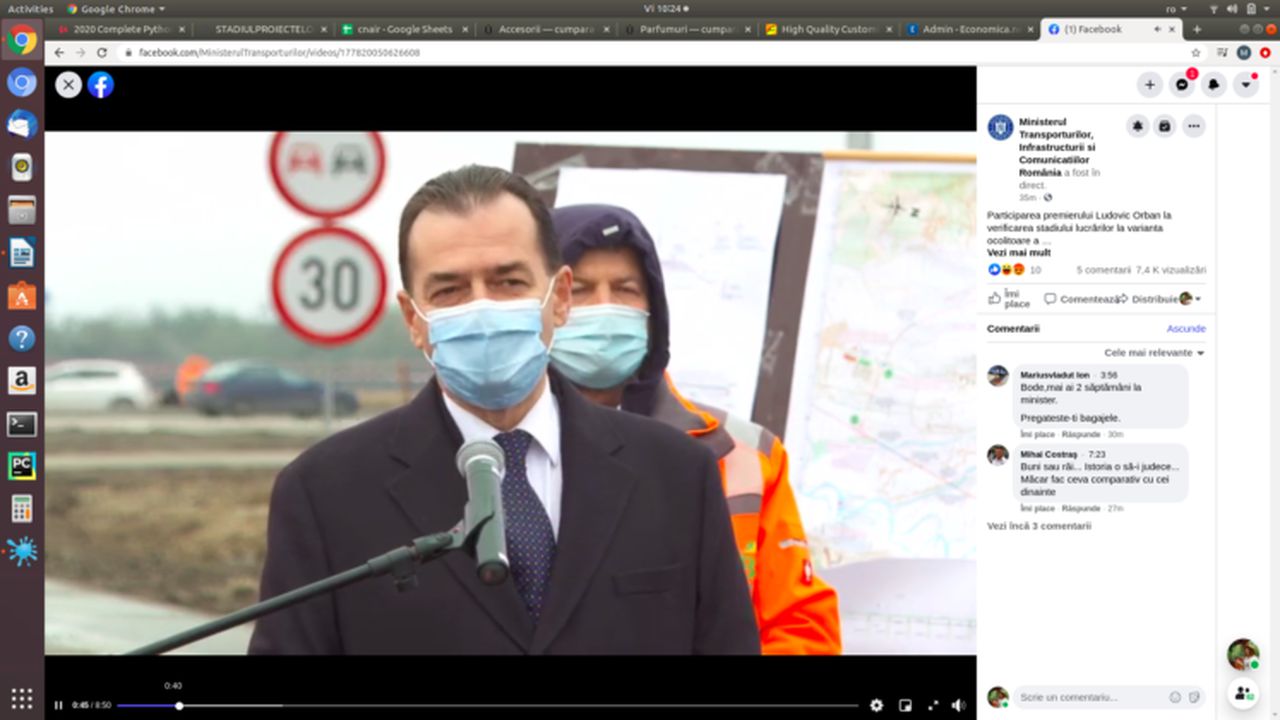Mute the video volume

(x=958, y=705)
